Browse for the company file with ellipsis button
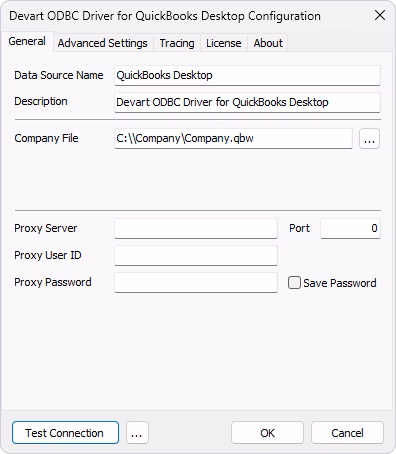396x454 pixels. click(369, 138)
